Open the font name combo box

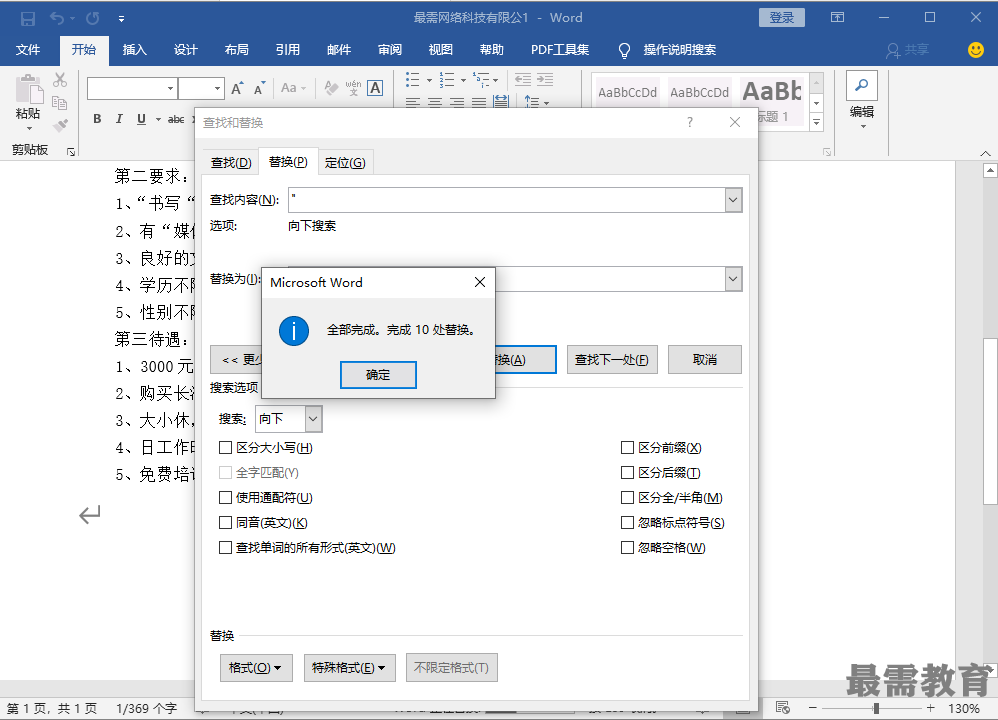click(x=132, y=88)
